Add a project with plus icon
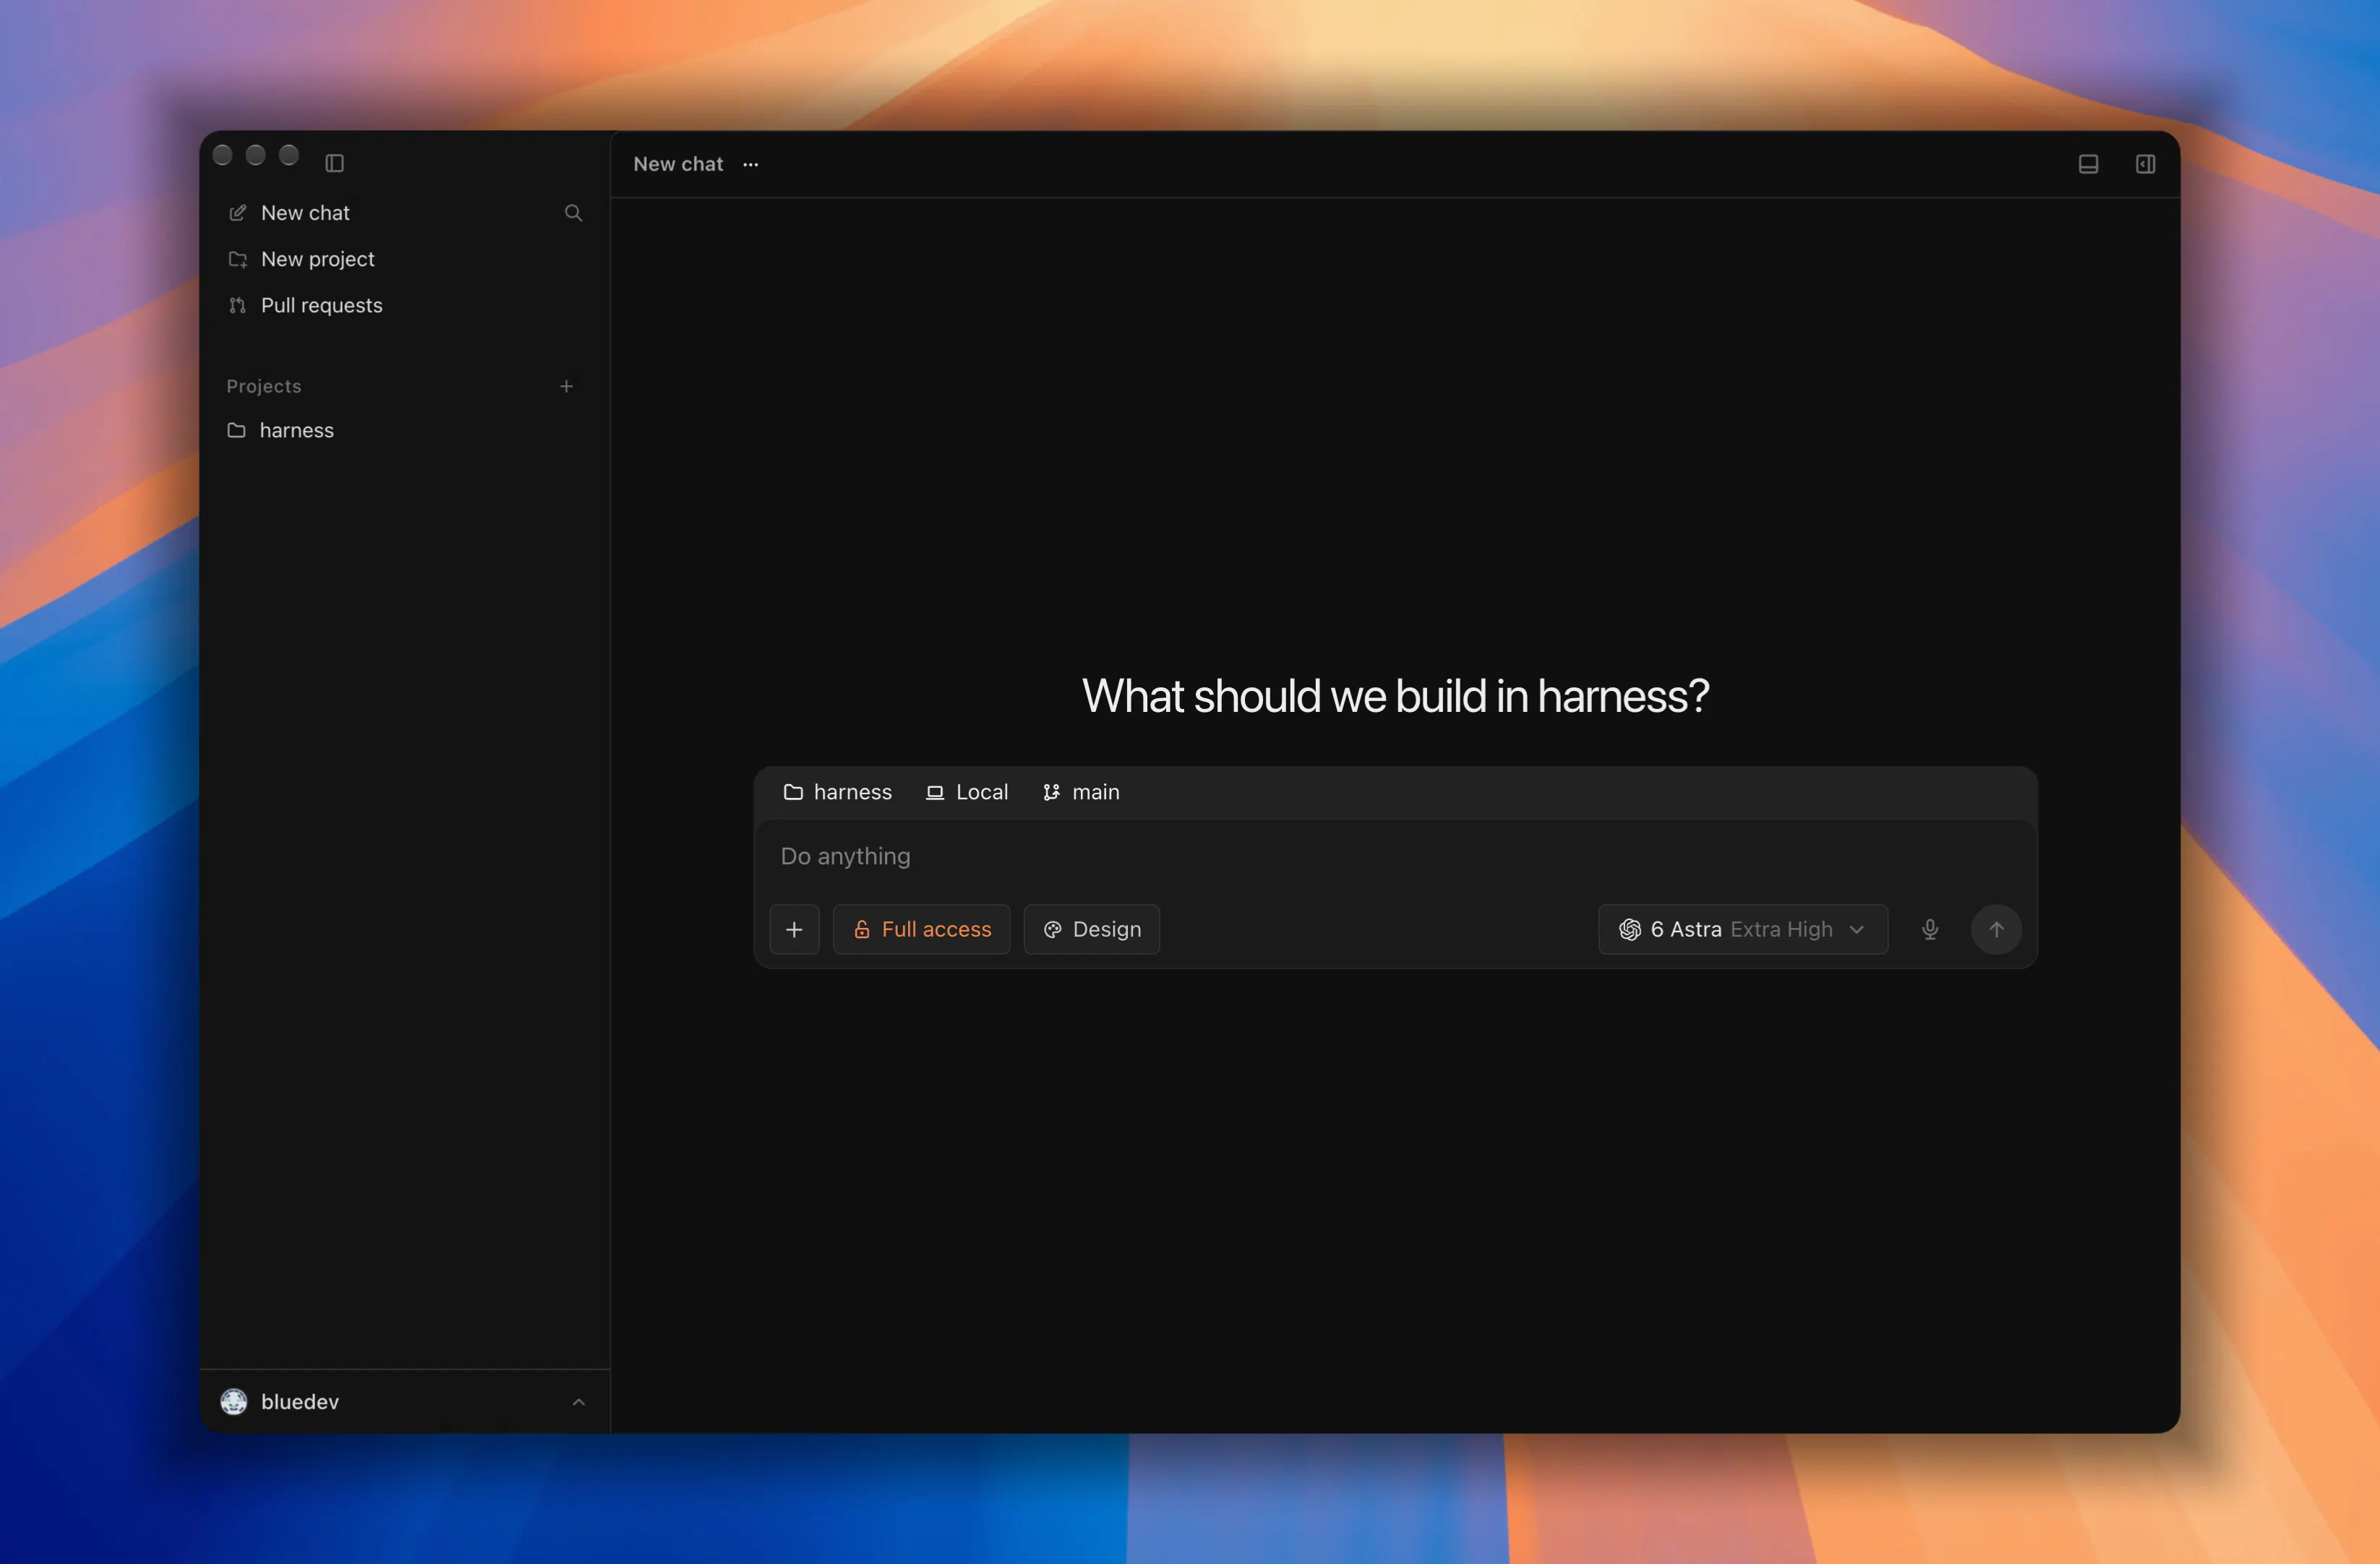The image size is (2380, 1564). (x=566, y=386)
